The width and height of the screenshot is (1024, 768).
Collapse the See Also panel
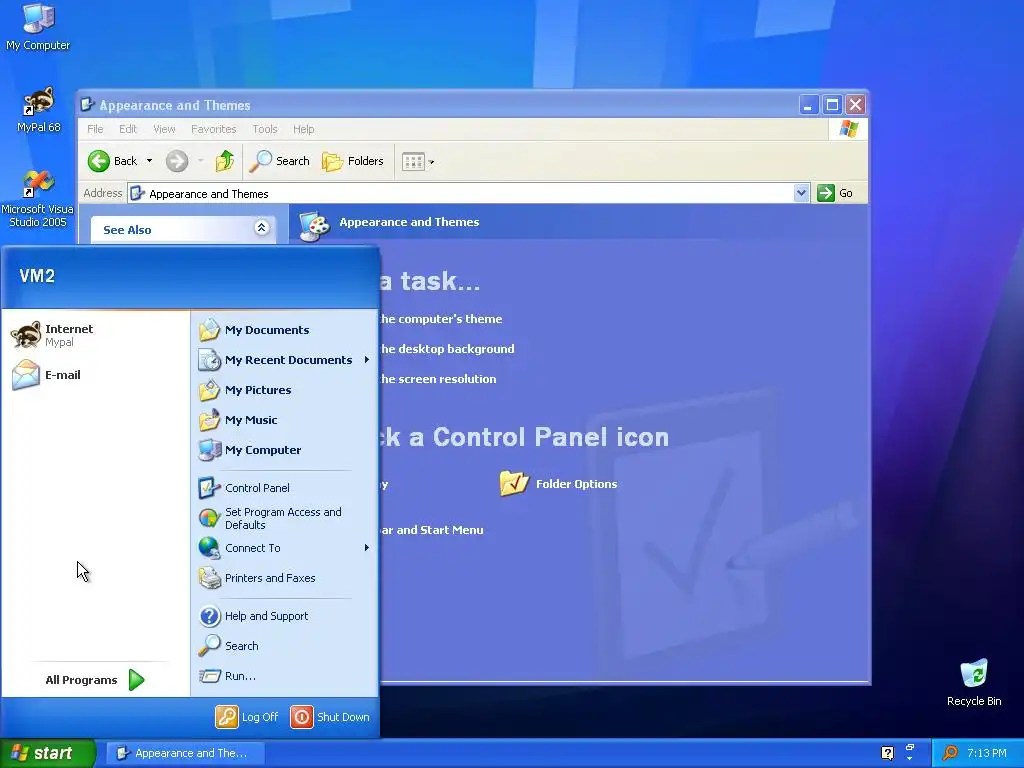point(261,227)
